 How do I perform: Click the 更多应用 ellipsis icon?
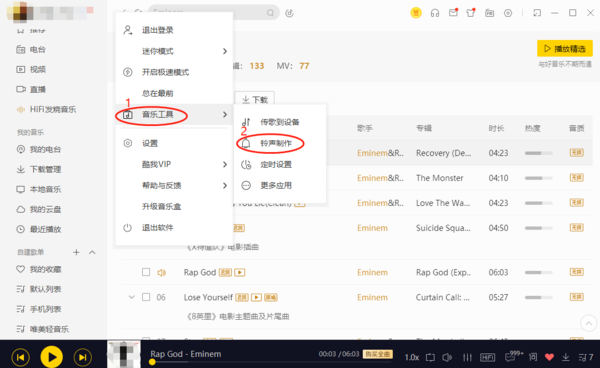[x=246, y=186]
